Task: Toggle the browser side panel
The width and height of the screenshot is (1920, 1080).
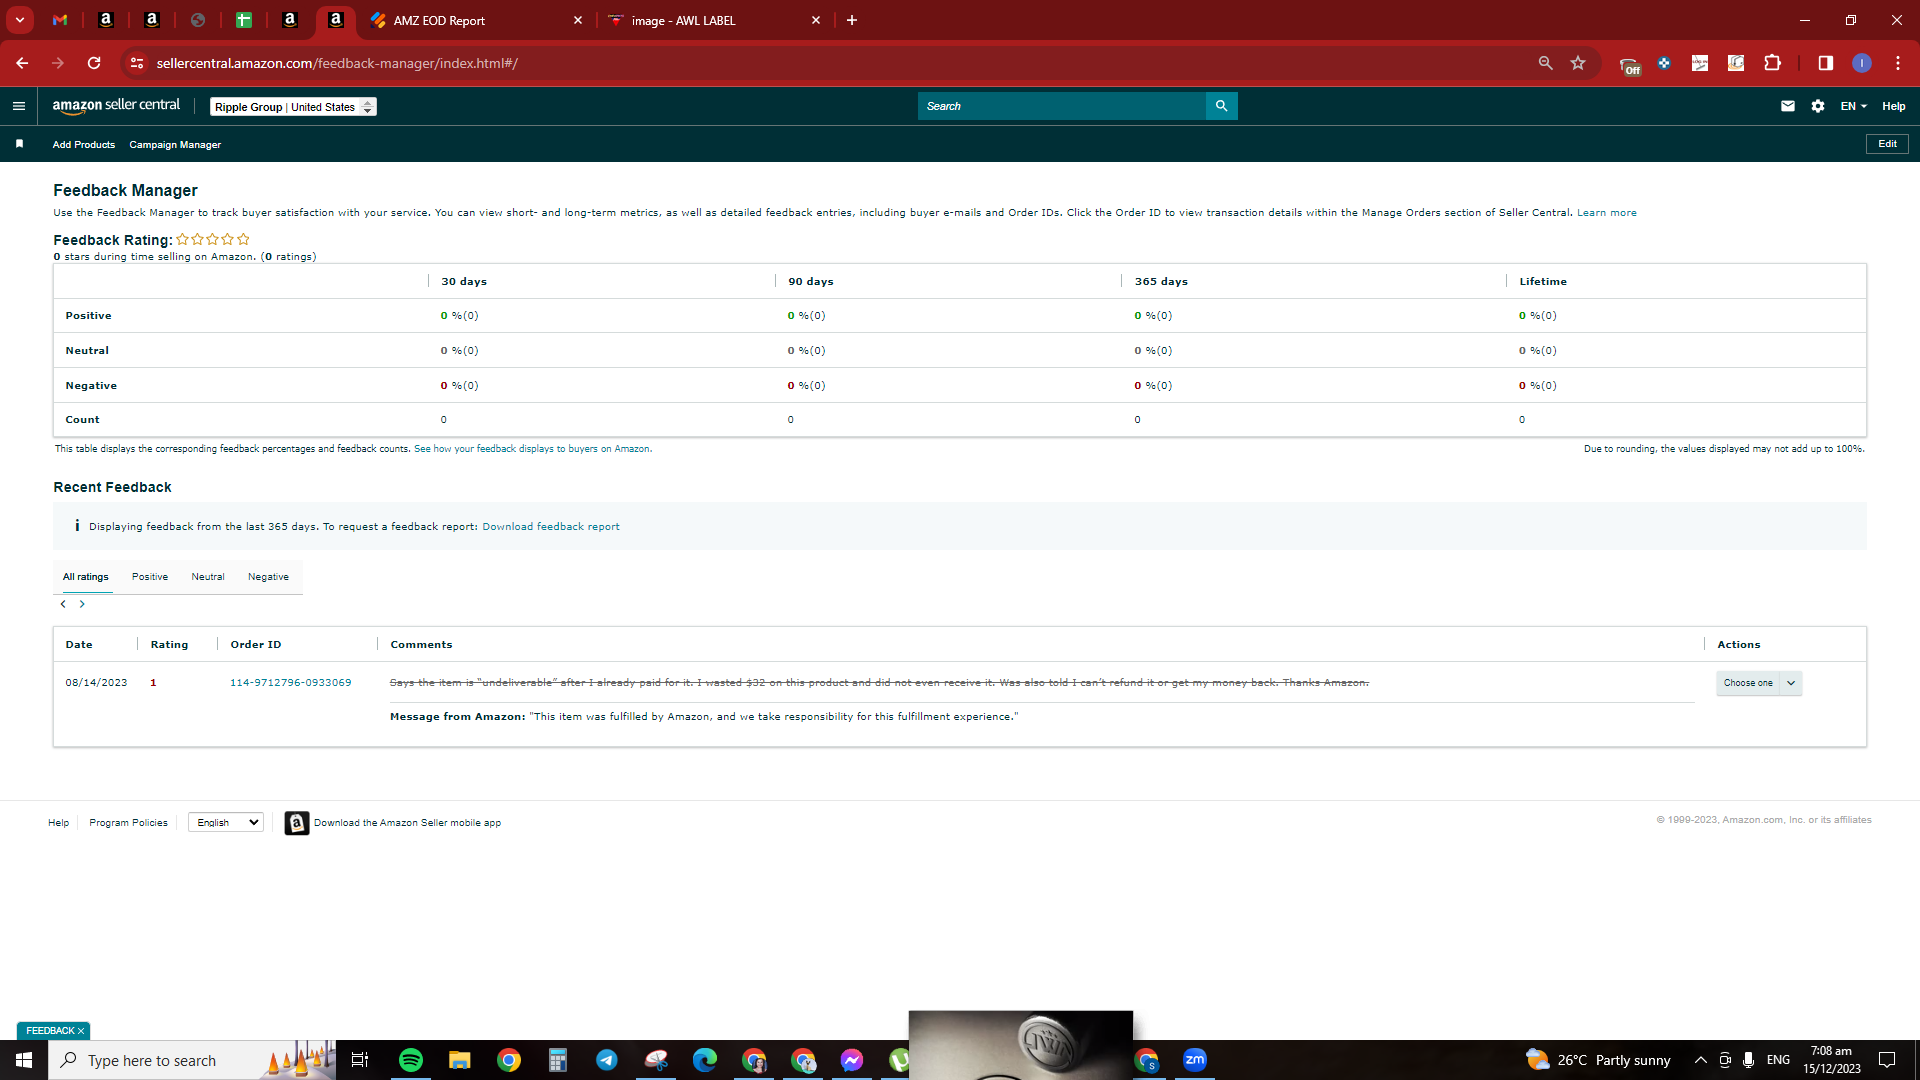Action: pyautogui.click(x=1826, y=63)
